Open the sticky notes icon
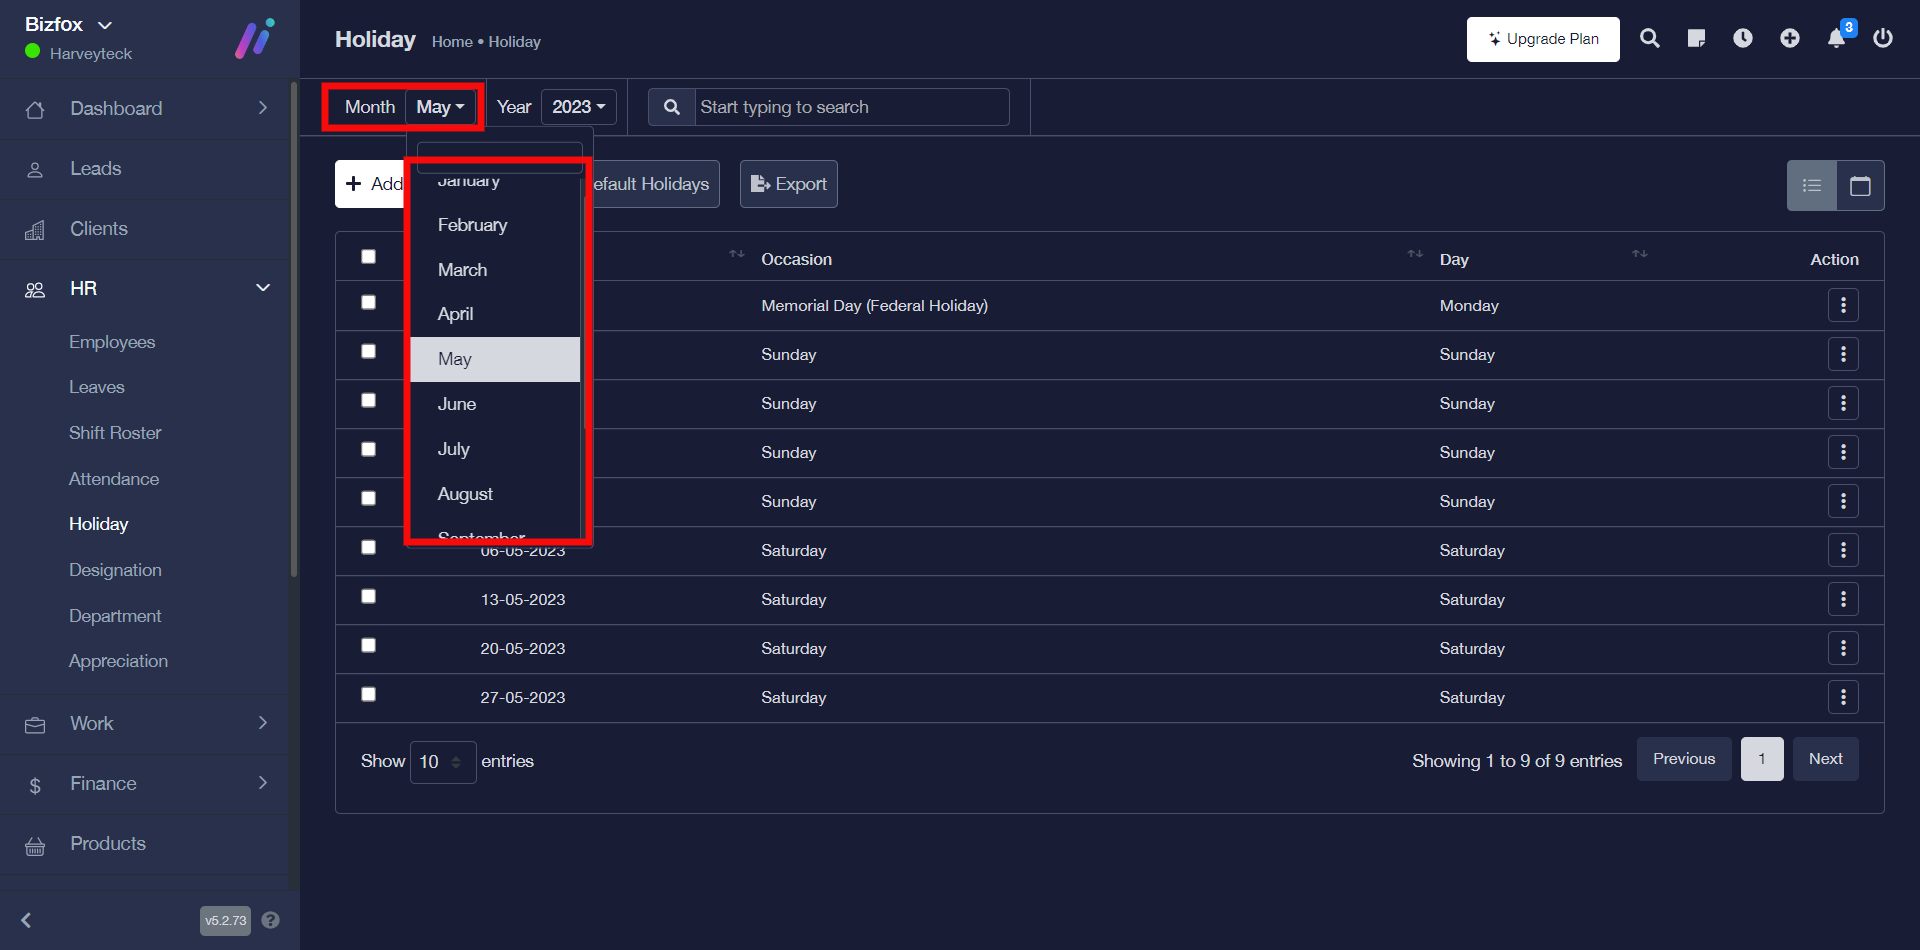The height and width of the screenshot is (950, 1920). (x=1696, y=39)
